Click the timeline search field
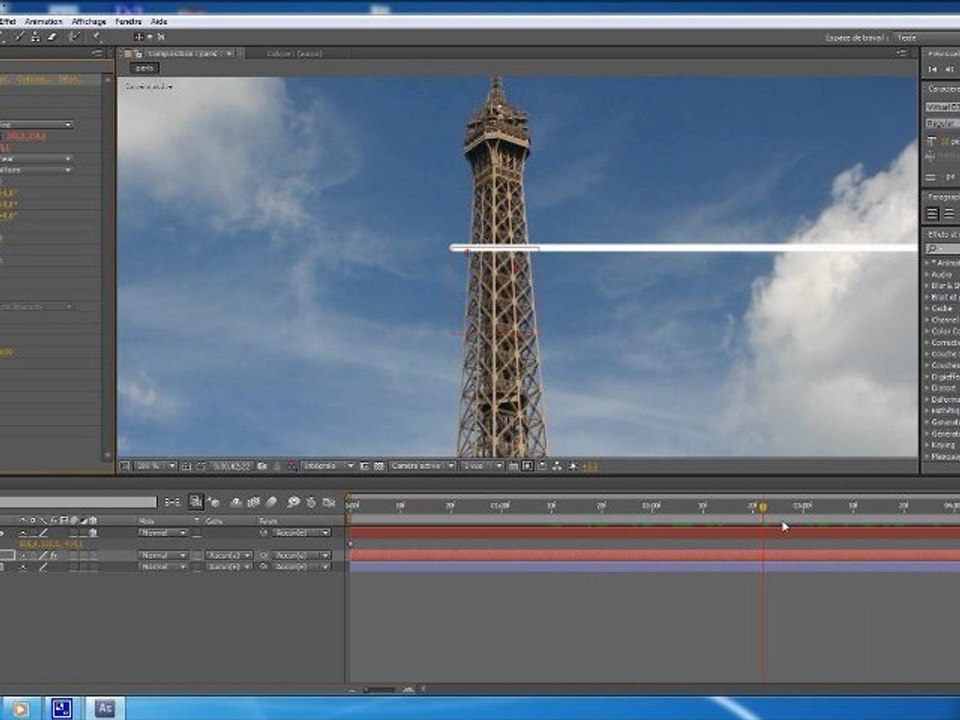960x720 pixels. (78, 502)
